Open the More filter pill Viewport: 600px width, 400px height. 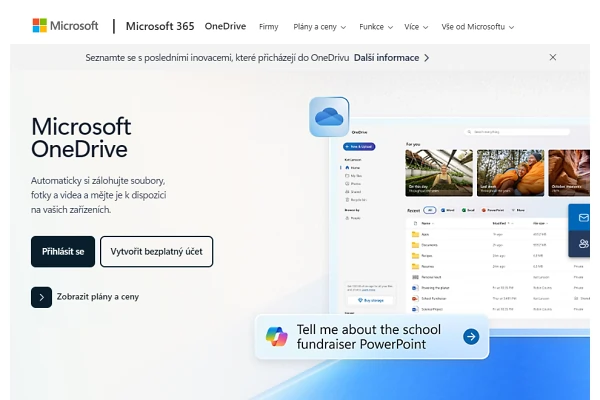pos(518,210)
